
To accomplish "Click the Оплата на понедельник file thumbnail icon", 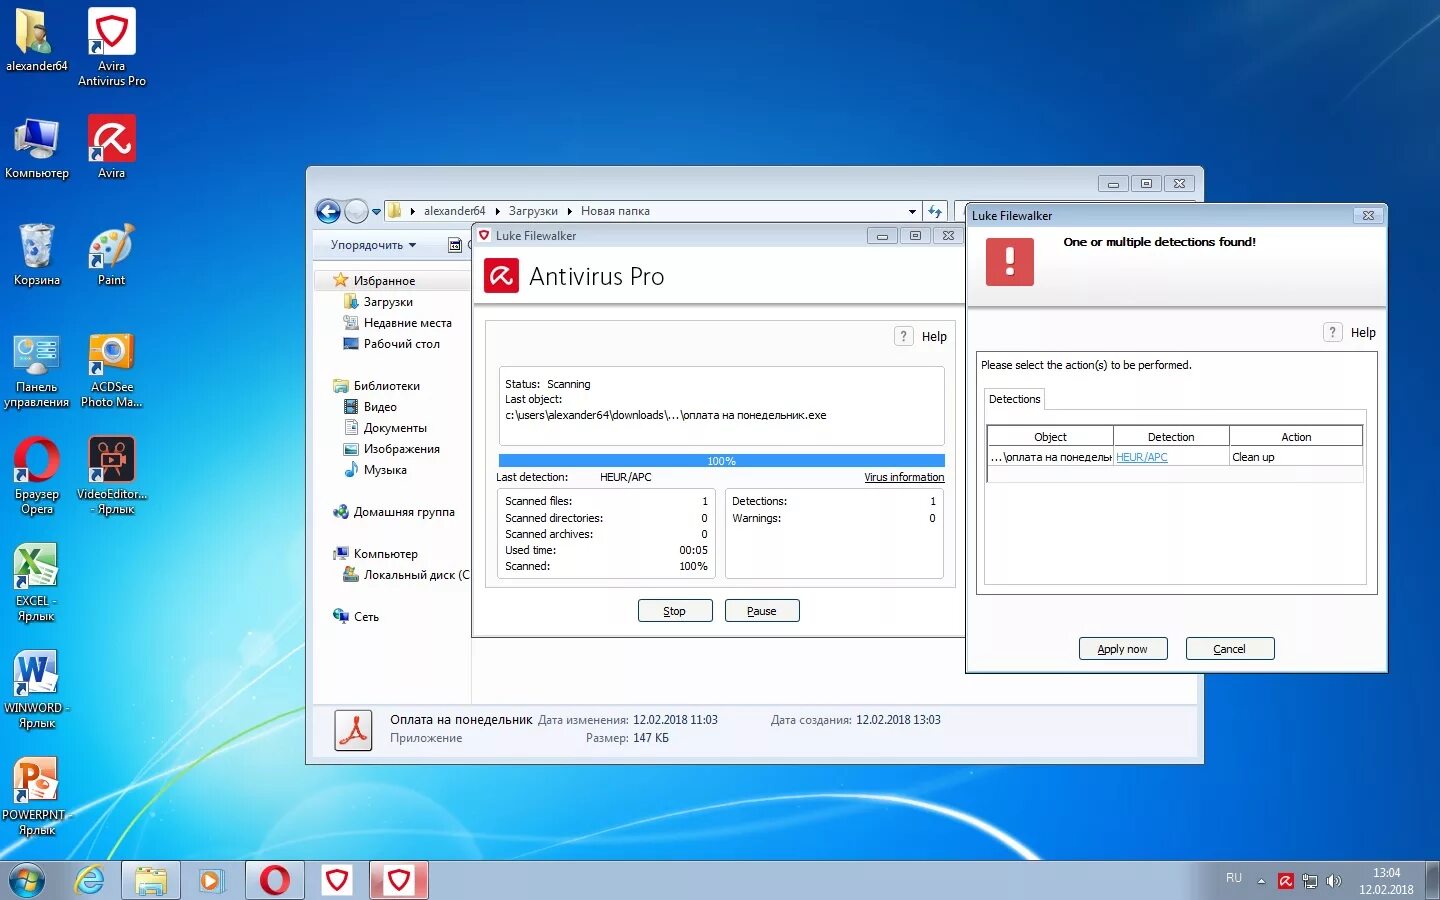I will pos(353,730).
